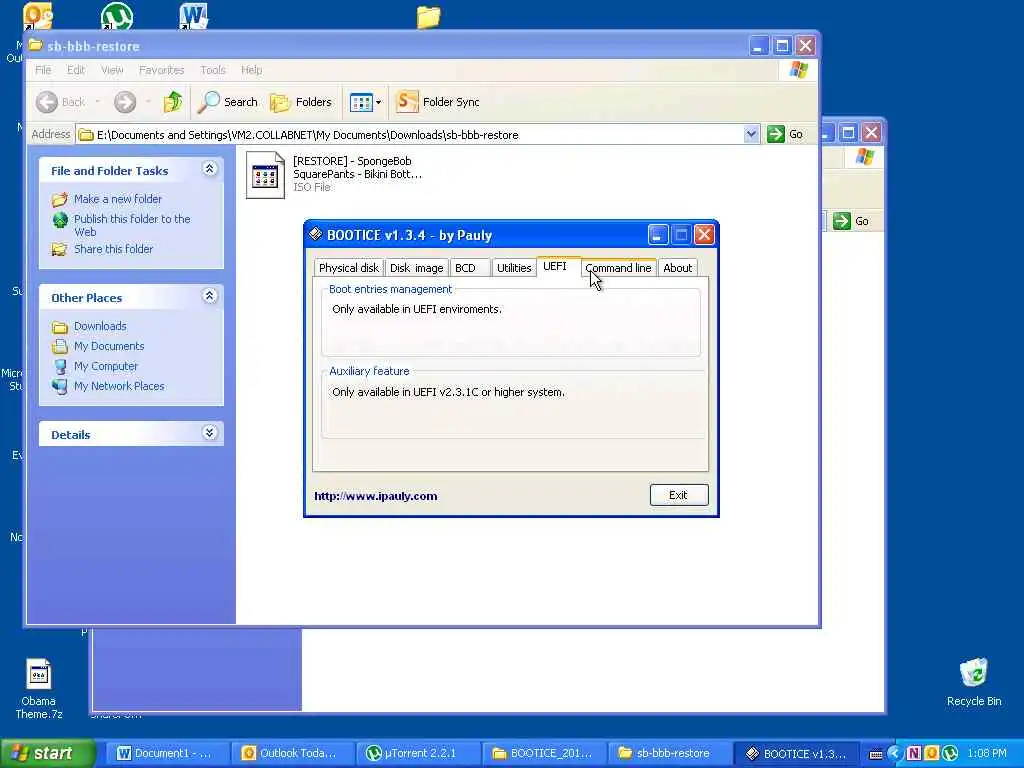The width and height of the screenshot is (1024, 768).
Task: Open the About tab in BOOTICE
Action: pos(677,268)
